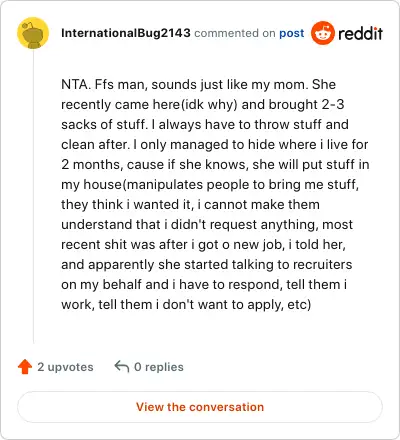Image resolution: width=400 pixels, height=440 pixels.
Task: Select the "0 replies" count label
Action: [x=159, y=367]
